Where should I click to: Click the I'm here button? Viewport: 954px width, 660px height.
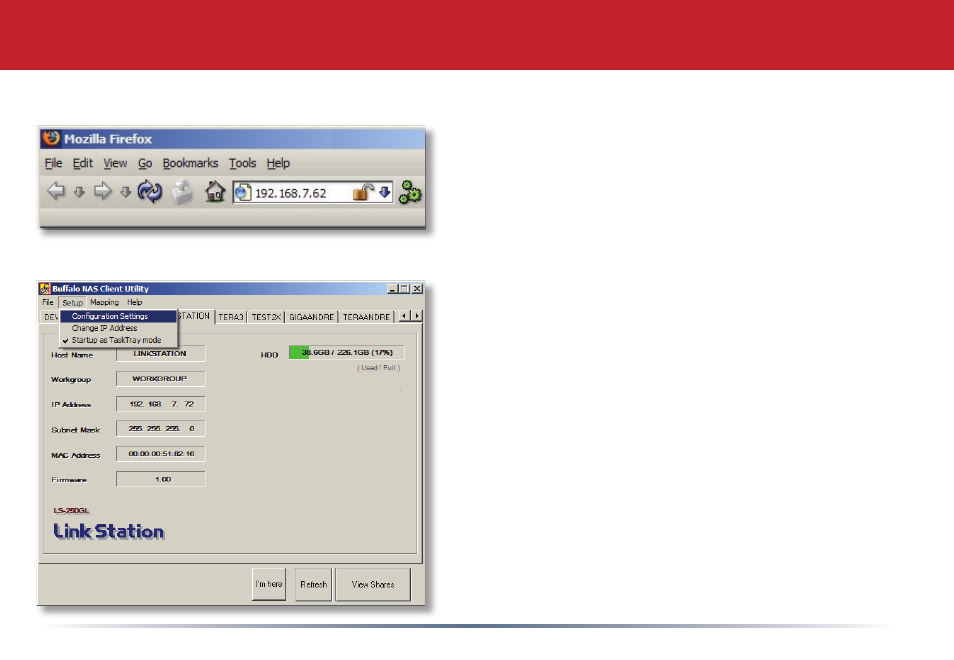pos(269,585)
